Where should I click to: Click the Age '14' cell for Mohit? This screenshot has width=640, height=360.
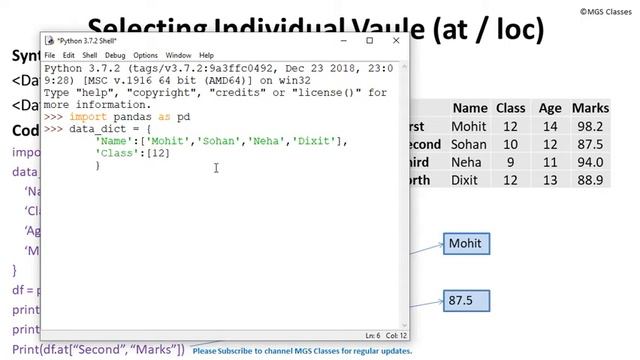(x=550, y=127)
